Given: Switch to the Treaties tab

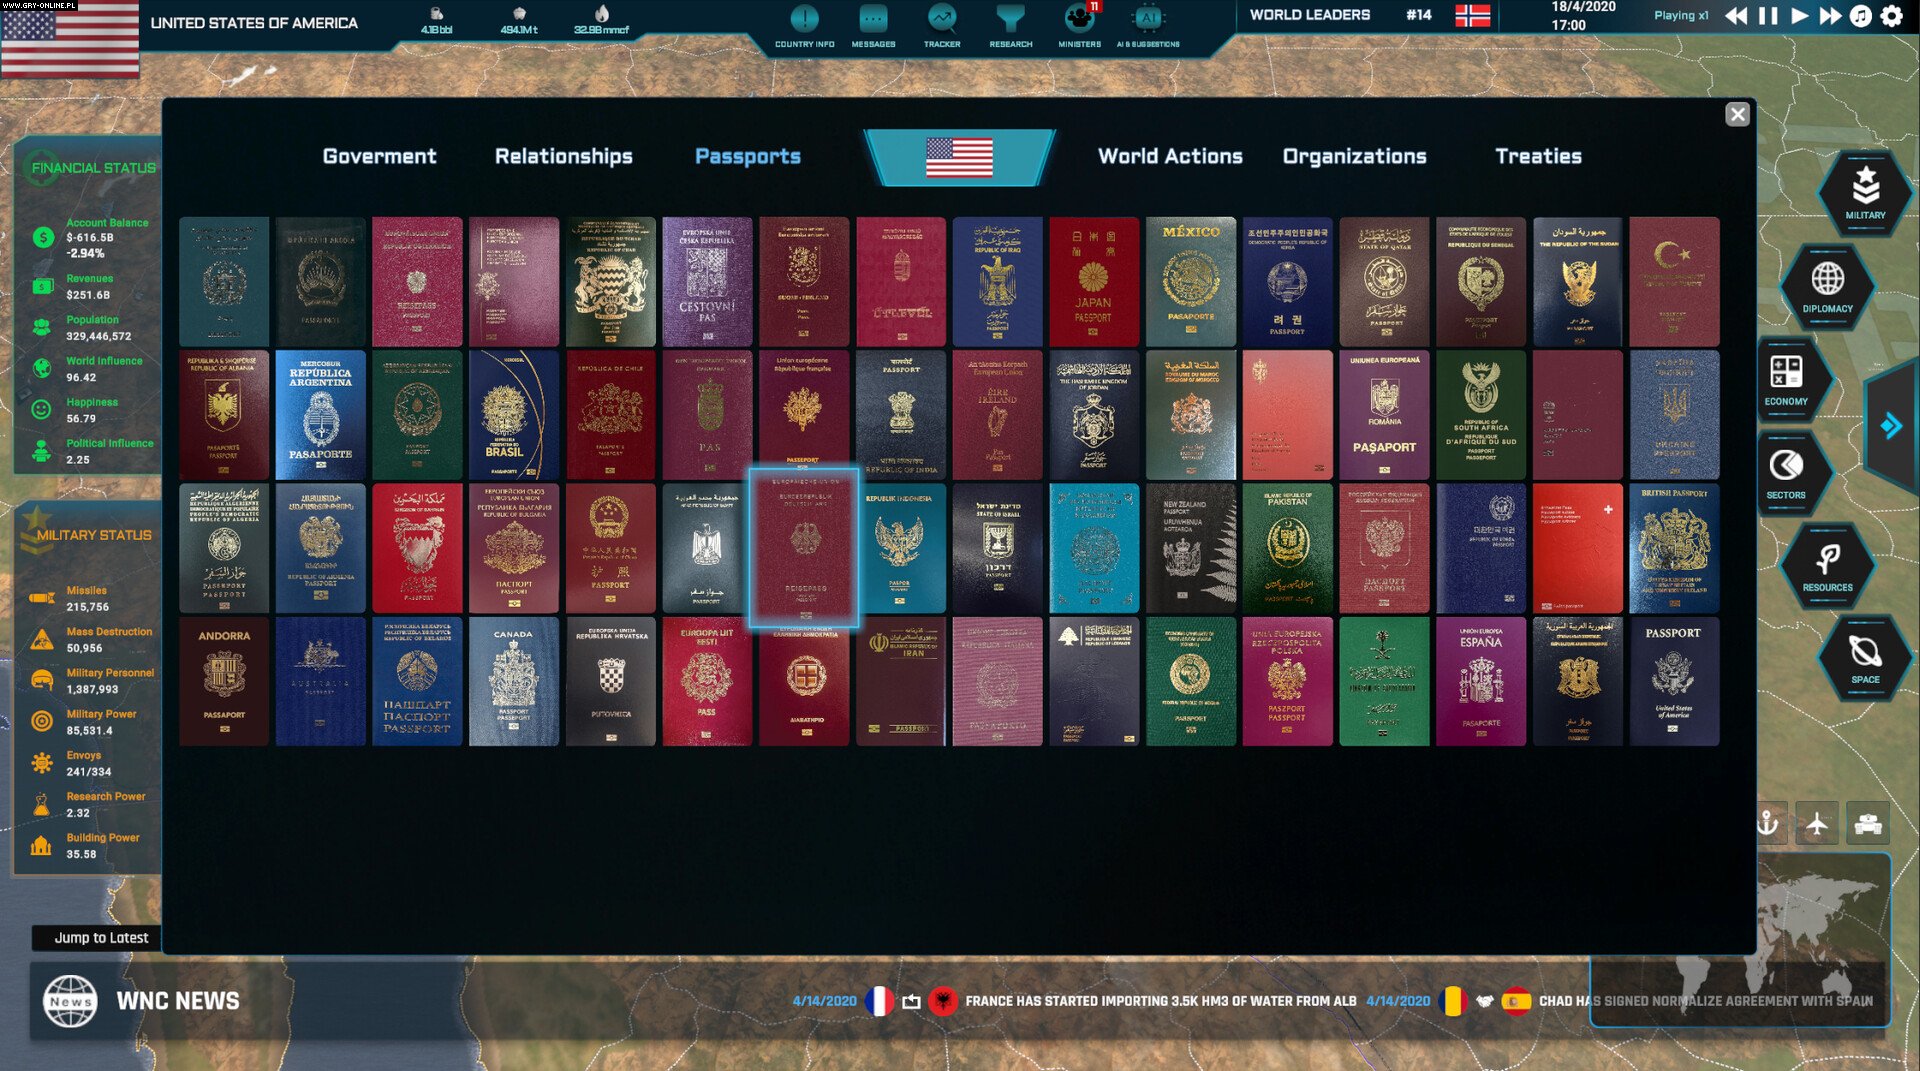Looking at the screenshot, I should (1538, 156).
